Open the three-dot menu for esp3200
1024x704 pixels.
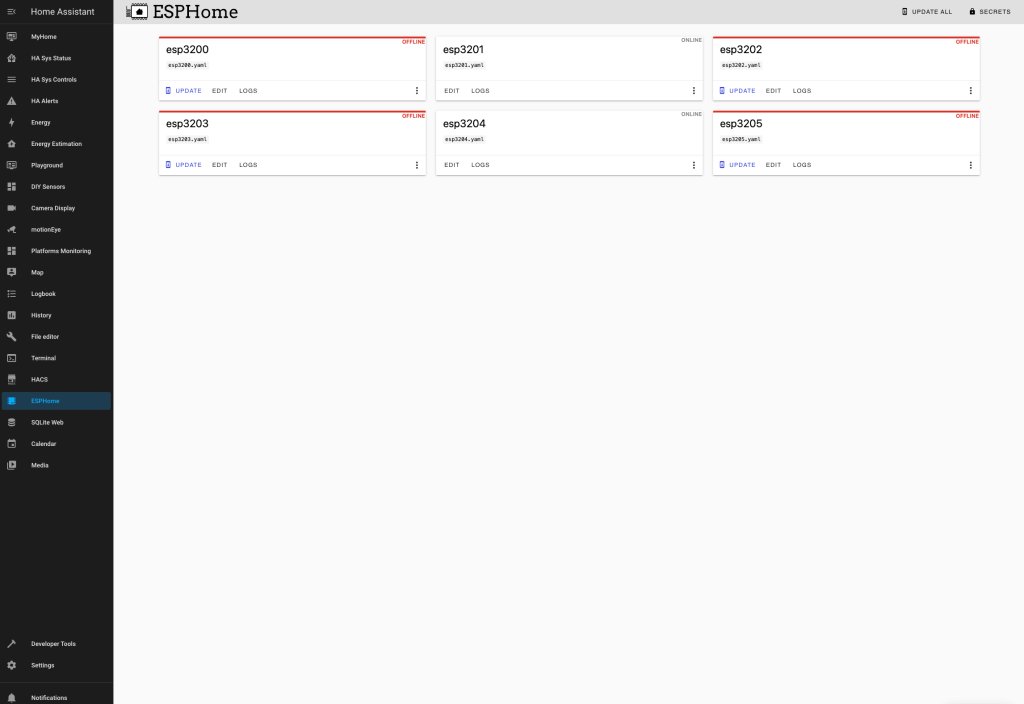tap(417, 91)
